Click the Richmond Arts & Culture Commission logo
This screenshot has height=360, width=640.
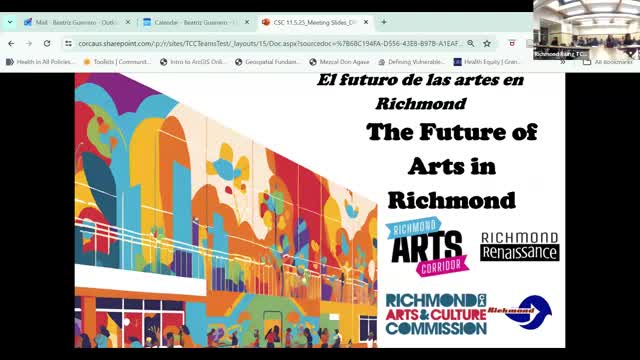click(436, 314)
